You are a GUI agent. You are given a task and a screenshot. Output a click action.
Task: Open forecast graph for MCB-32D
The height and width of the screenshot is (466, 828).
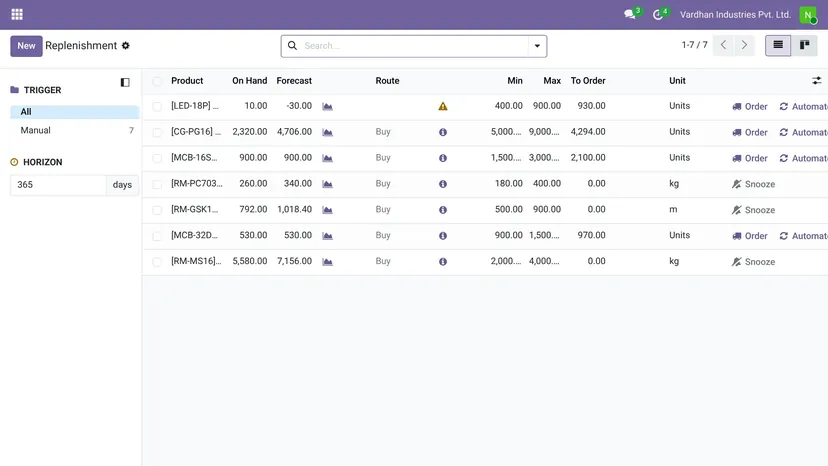tap(327, 236)
